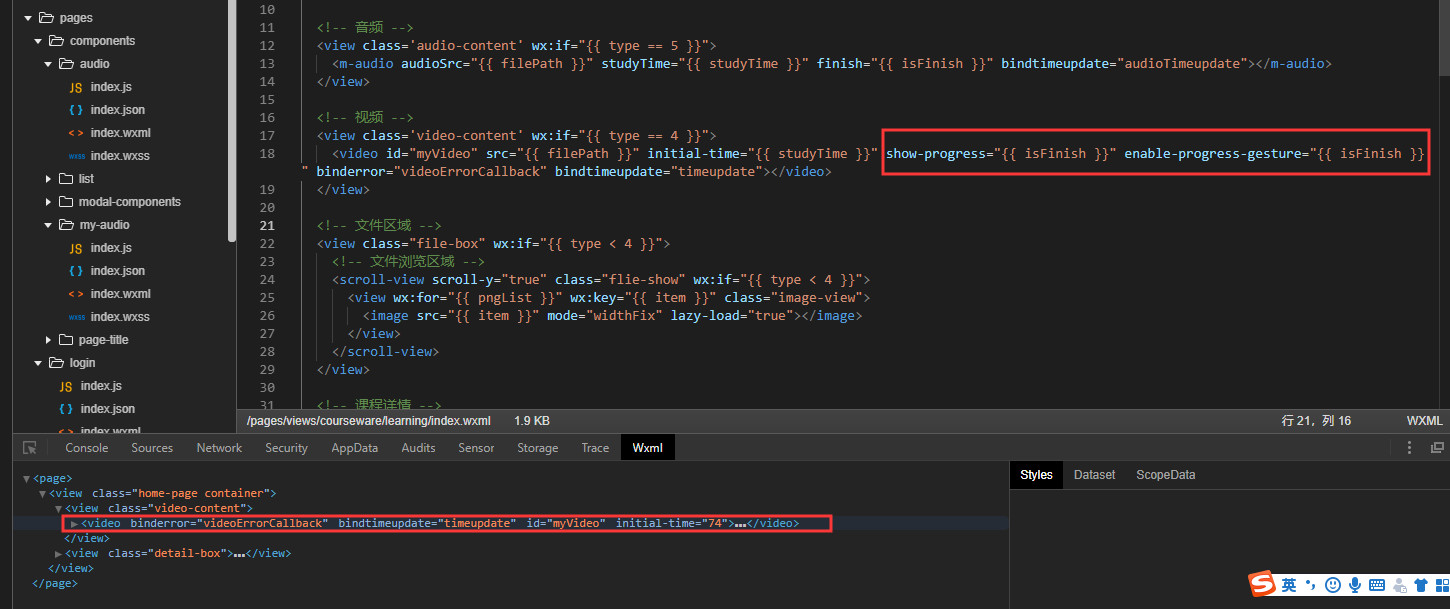Open the AppData tab
Screen dimensions: 1450x609
point(355,448)
